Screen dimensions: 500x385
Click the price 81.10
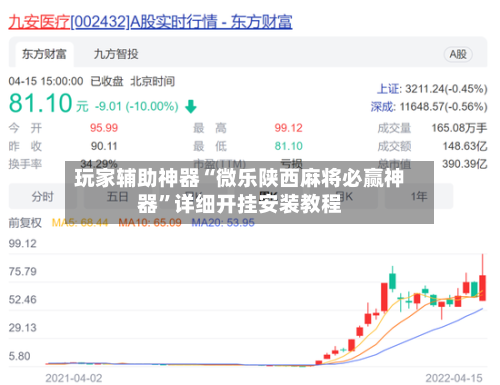point(40,103)
